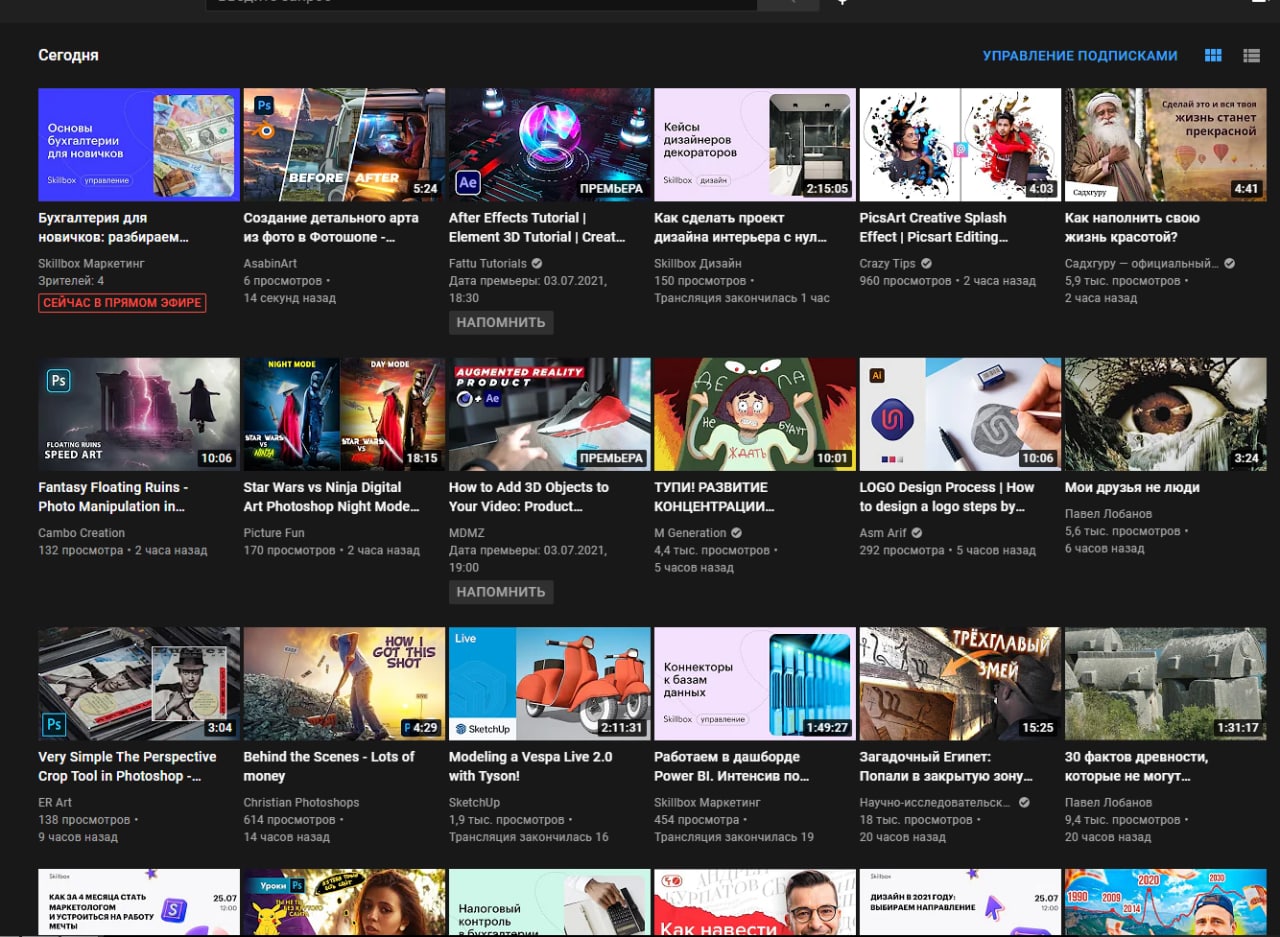Screen dimensions: 1280x937
Task: Click НАПОМНИТЬ under How to Add 3D Objects
Action: tap(501, 592)
